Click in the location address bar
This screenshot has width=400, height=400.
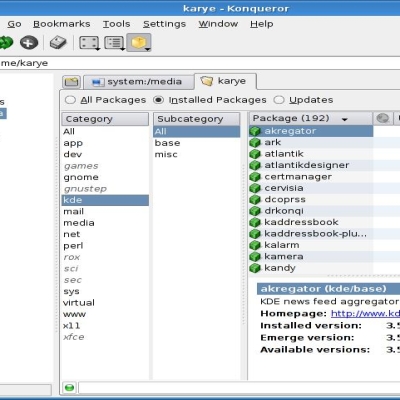200,63
